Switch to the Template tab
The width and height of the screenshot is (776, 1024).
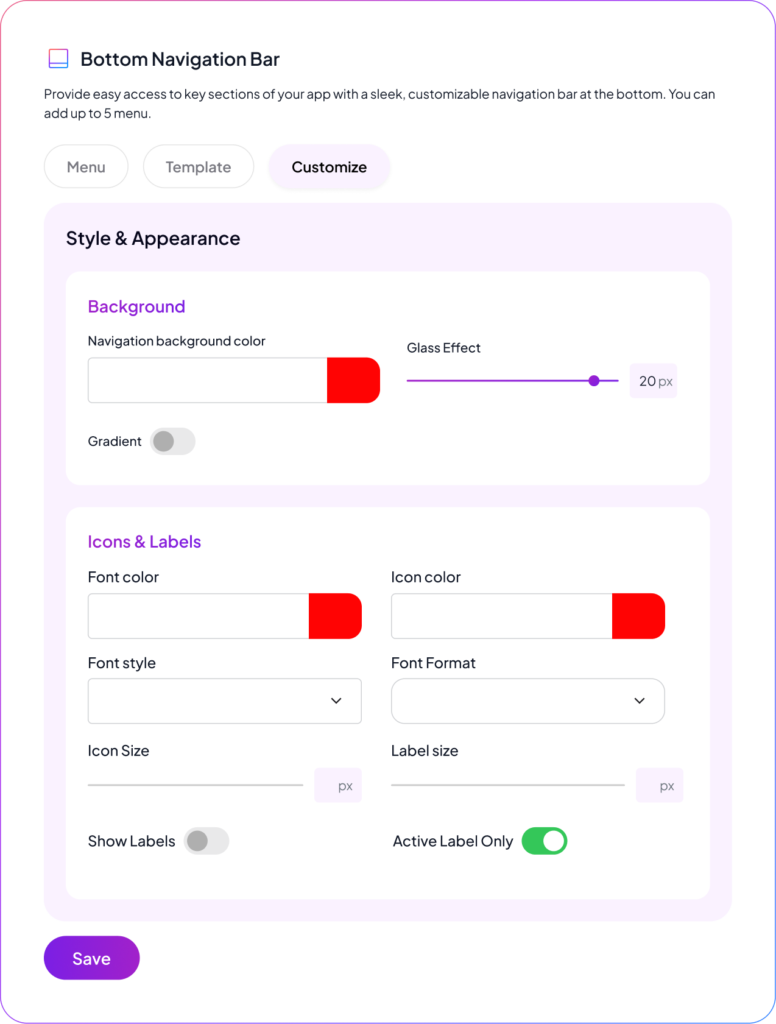click(x=198, y=167)
